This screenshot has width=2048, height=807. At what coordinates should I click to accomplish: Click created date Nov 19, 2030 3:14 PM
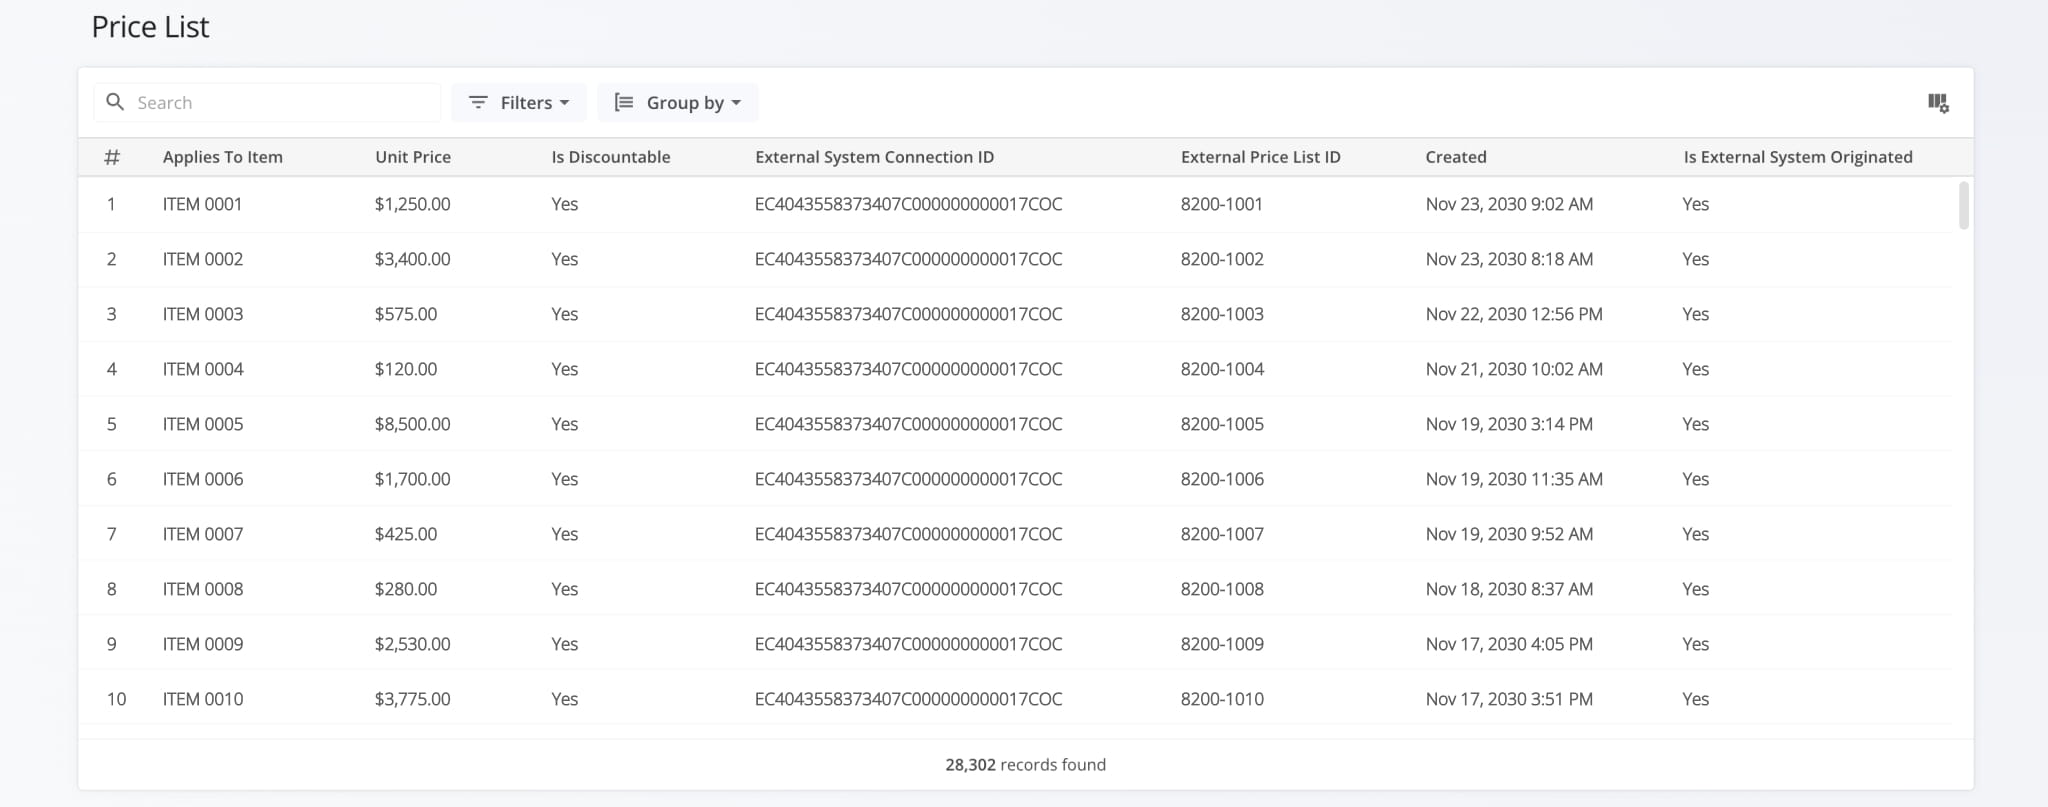click(1509, 424)
